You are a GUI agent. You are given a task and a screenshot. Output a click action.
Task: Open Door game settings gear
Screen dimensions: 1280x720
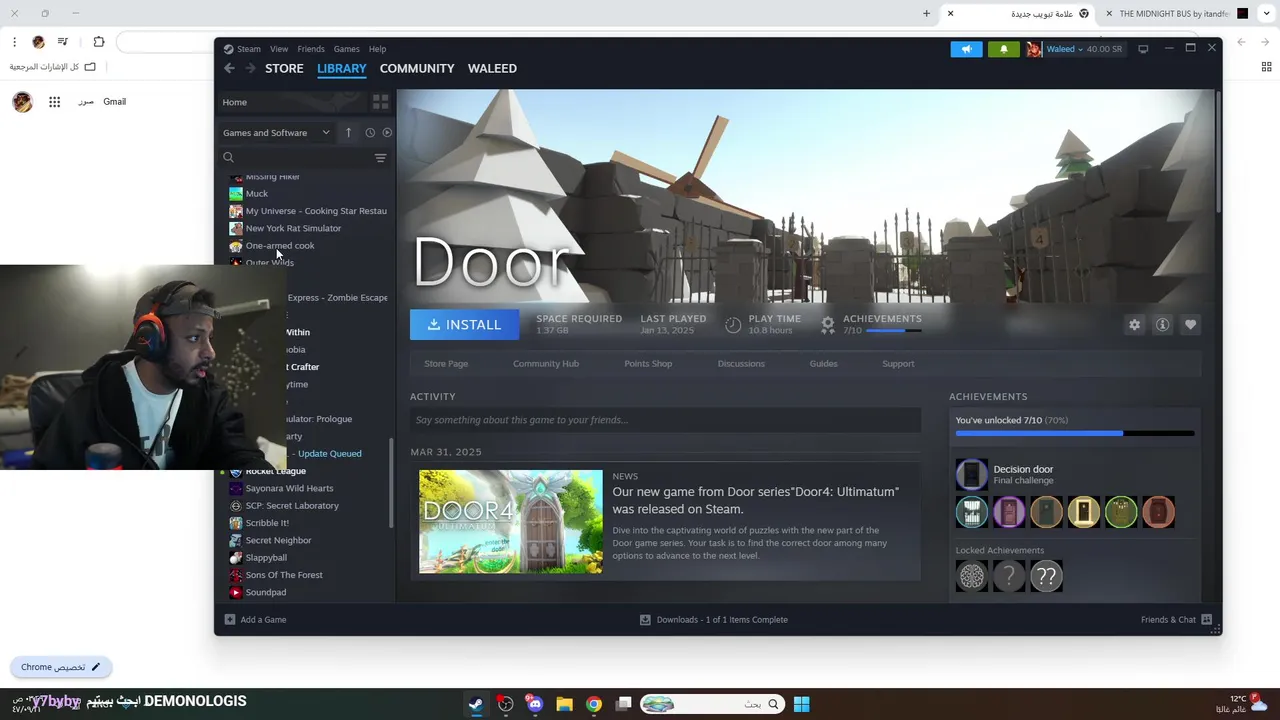point(1134,325)
